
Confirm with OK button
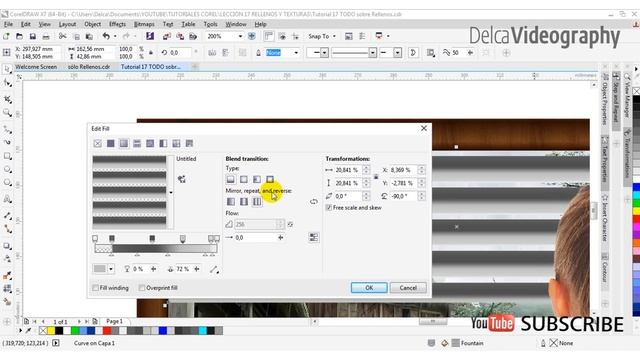(x=369, y=288)
